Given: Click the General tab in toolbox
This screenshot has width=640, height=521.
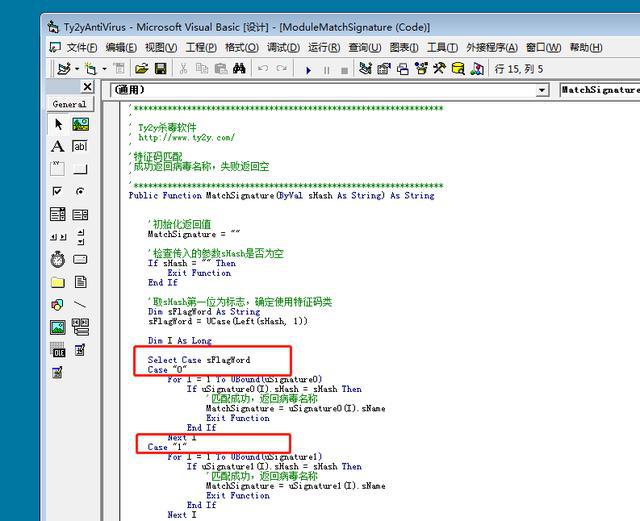Looking at the screenshot, I should pos(69,104).
